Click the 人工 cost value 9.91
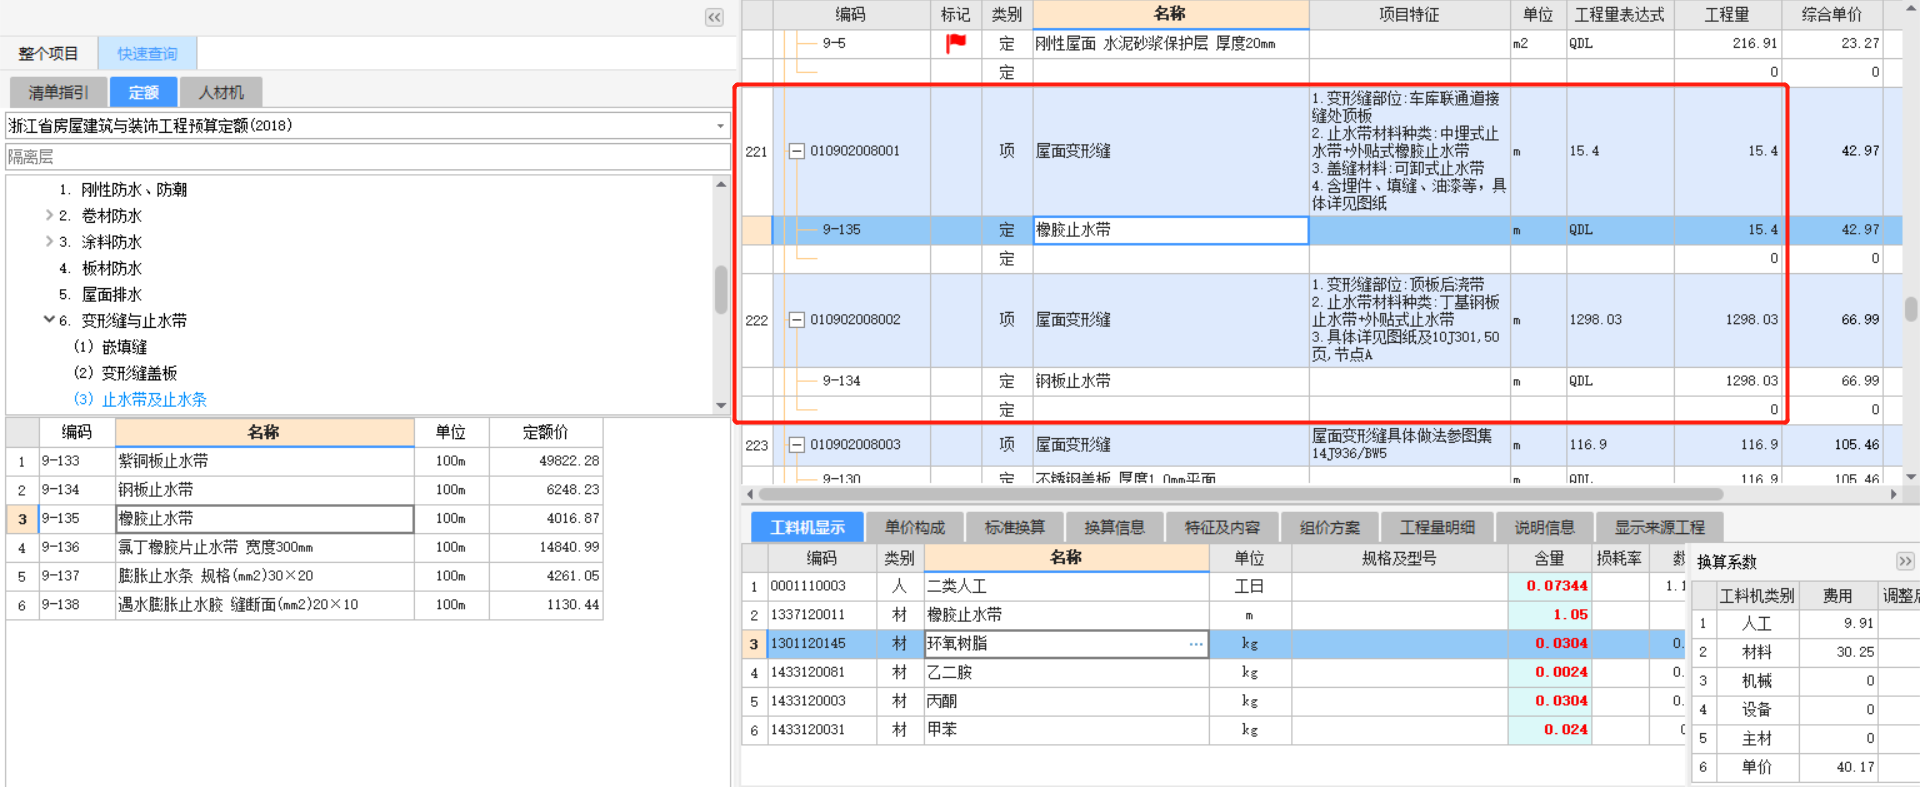 pyautogui.click(x=1838, y=623)
